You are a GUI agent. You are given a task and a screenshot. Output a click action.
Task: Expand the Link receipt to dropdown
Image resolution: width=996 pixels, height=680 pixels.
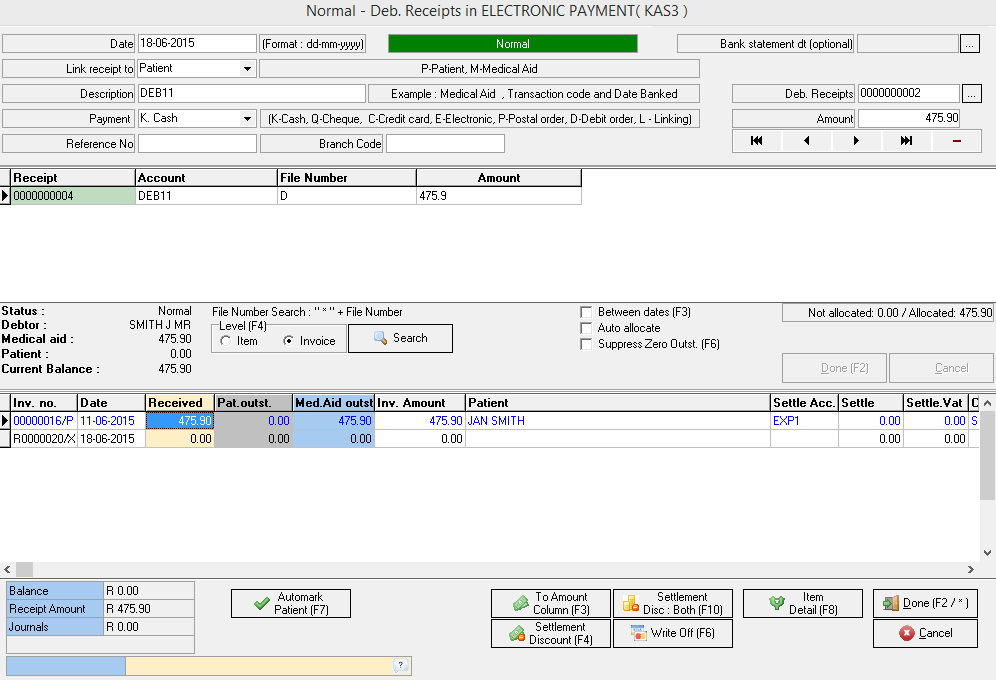(248, 69)
